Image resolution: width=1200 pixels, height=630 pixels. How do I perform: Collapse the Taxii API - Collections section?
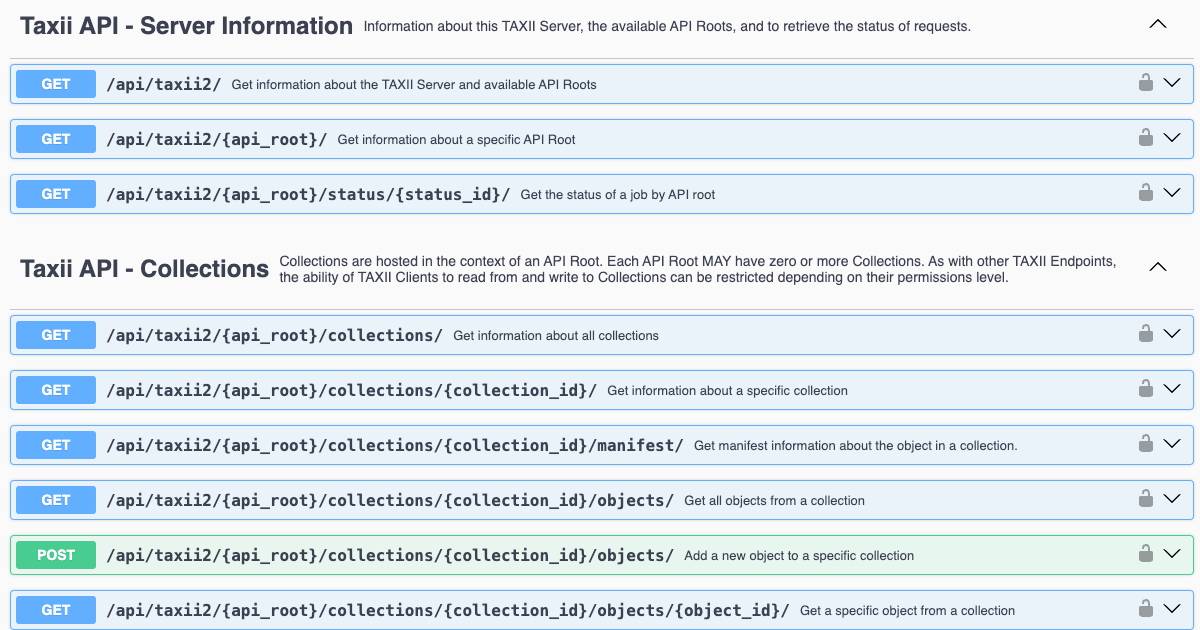coord(1158,267)
